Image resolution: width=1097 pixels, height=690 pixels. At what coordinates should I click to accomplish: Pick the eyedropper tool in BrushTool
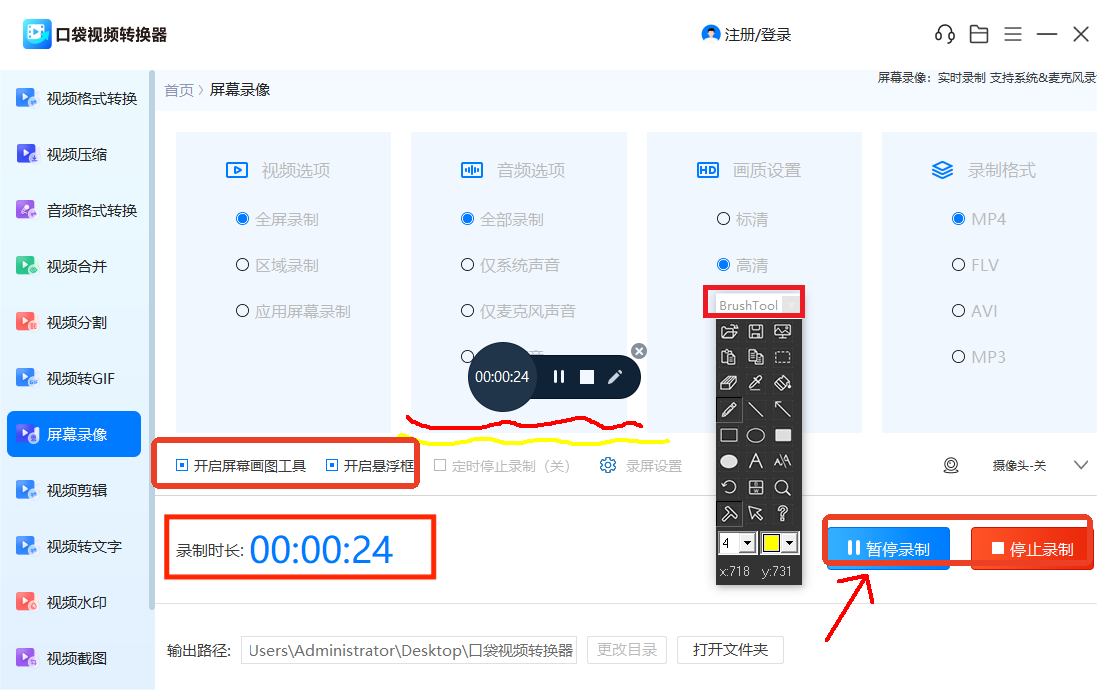click(x=756, y=383)
